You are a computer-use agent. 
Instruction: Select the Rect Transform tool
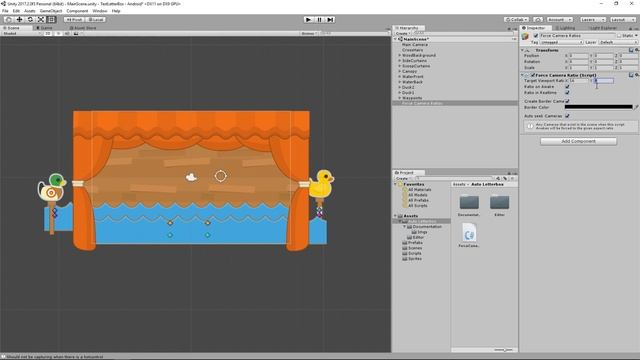pos(51,20)
